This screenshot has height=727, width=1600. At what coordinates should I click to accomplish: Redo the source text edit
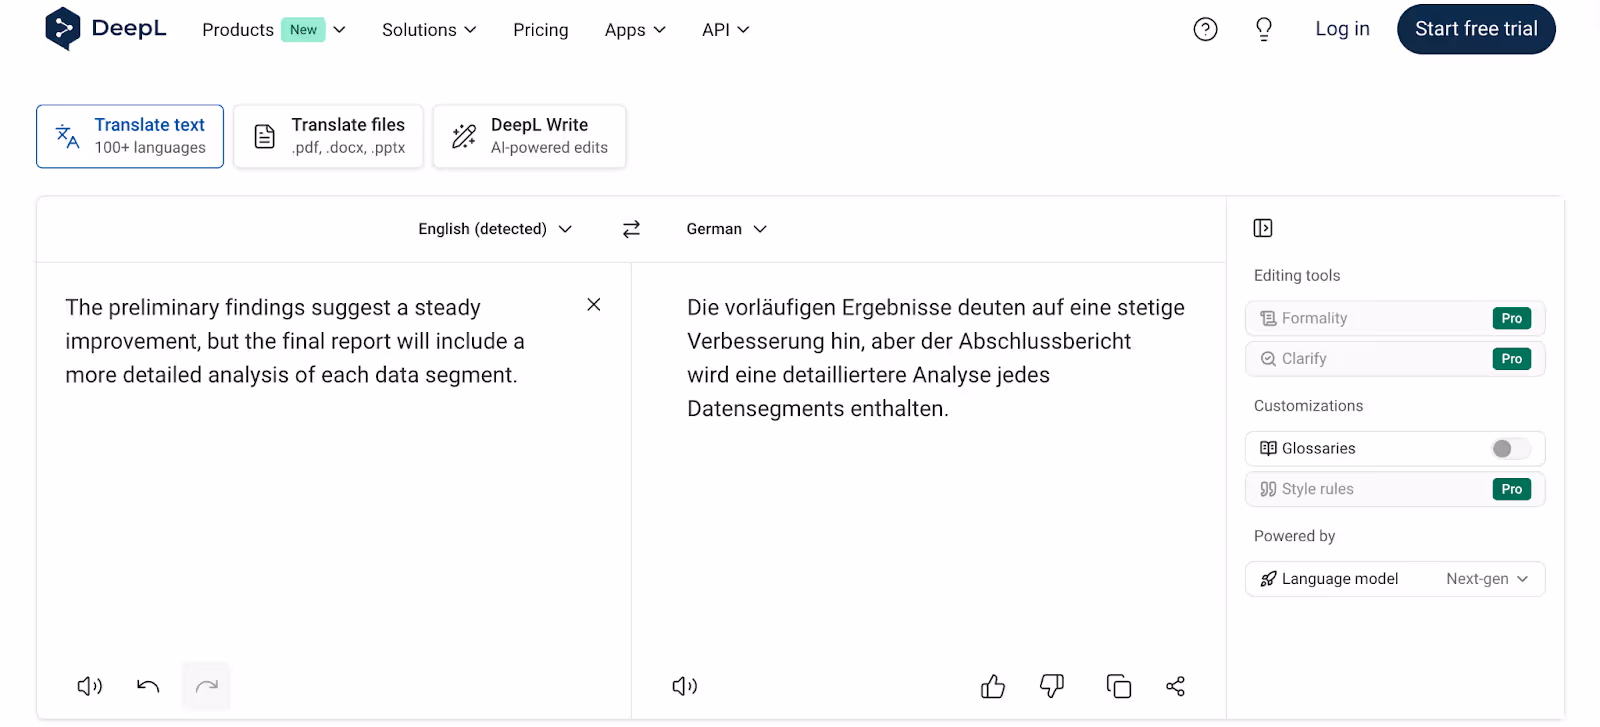tap(207, 686)
